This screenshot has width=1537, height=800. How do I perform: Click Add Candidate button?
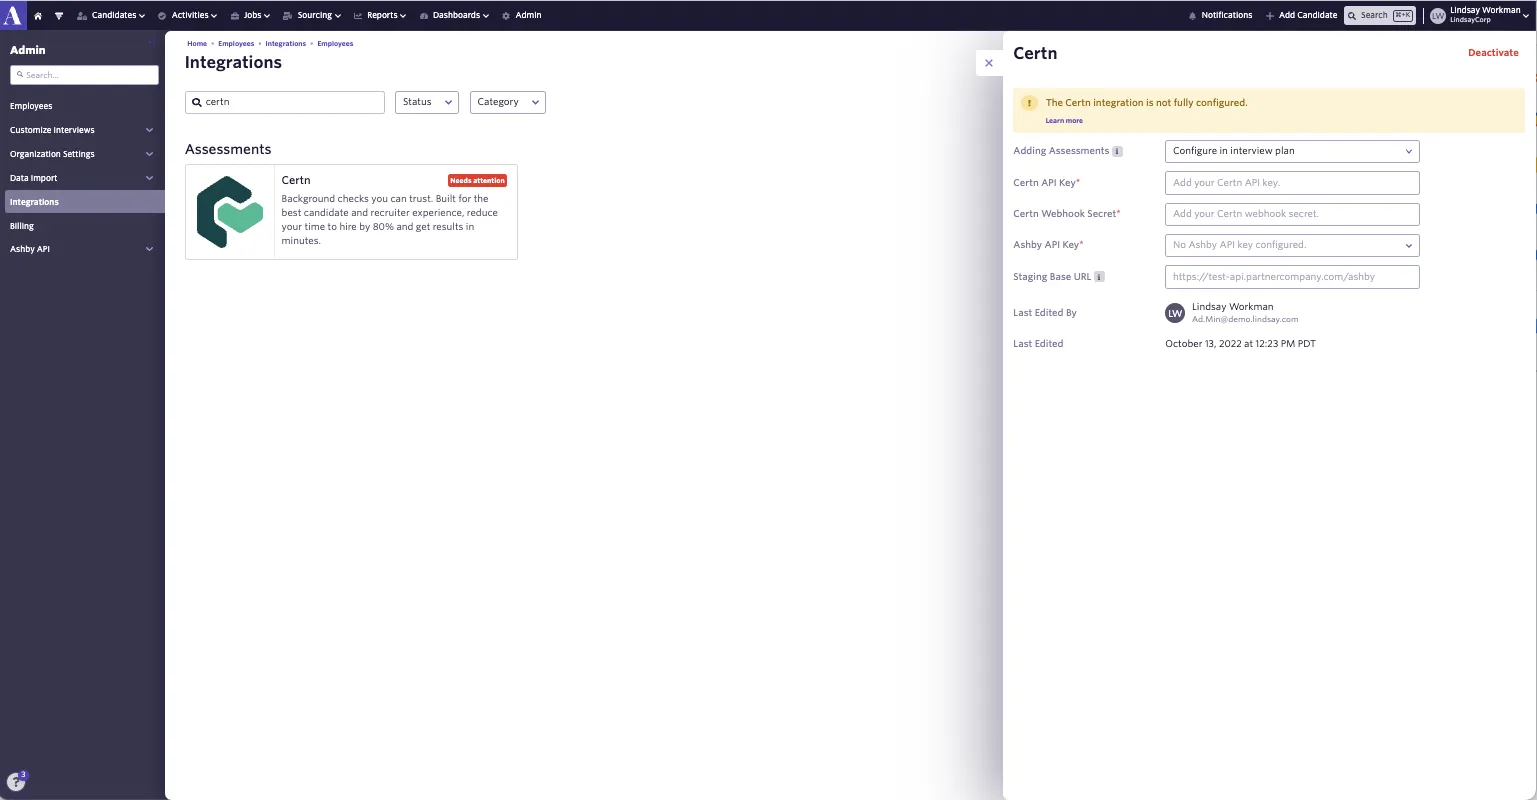pyautogui.click(x=1301, y=16)
